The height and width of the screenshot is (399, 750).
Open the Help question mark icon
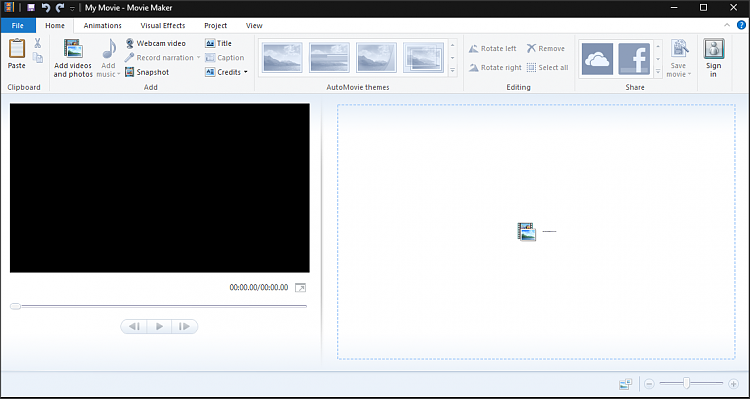tap(741, 25)
